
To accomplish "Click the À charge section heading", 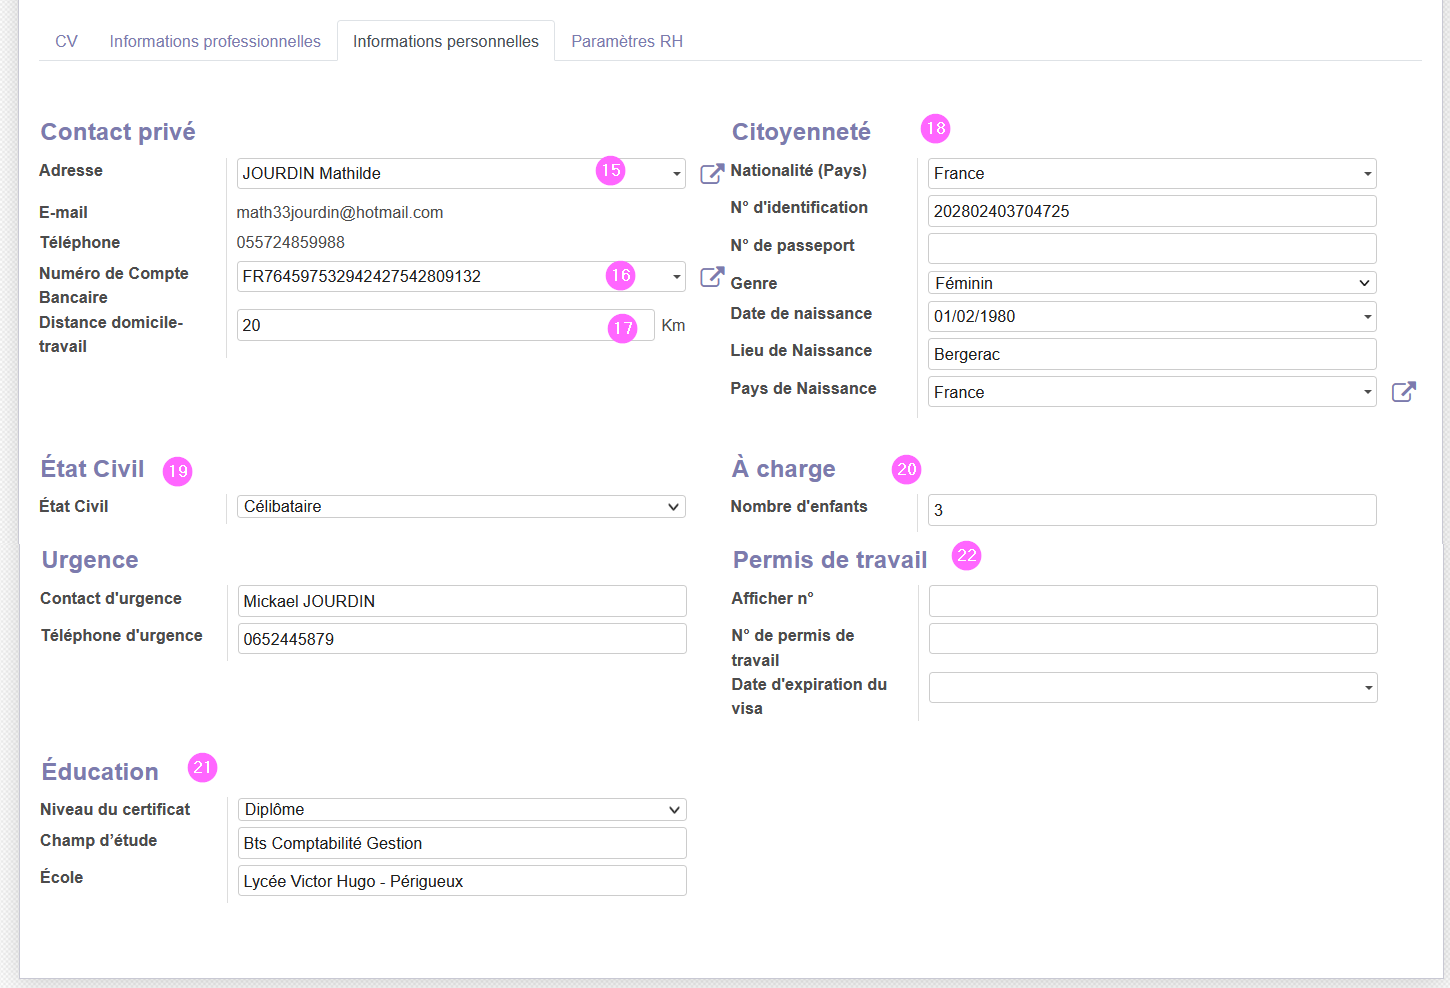I will click(784, 468).
